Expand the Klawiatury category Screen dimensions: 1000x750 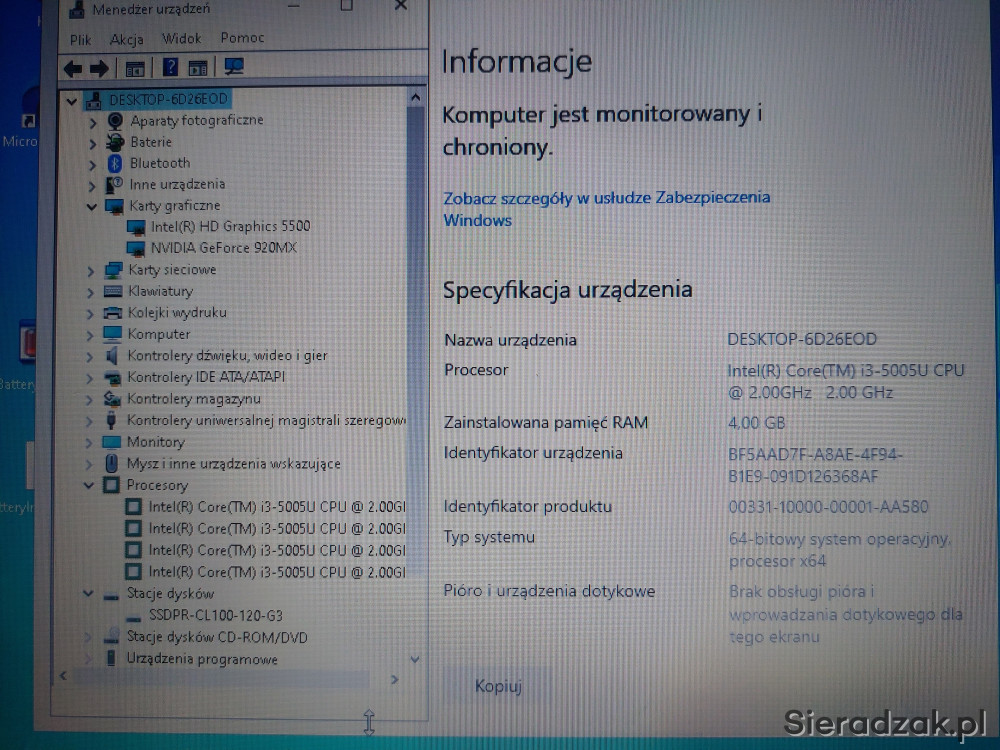(90, 293)
